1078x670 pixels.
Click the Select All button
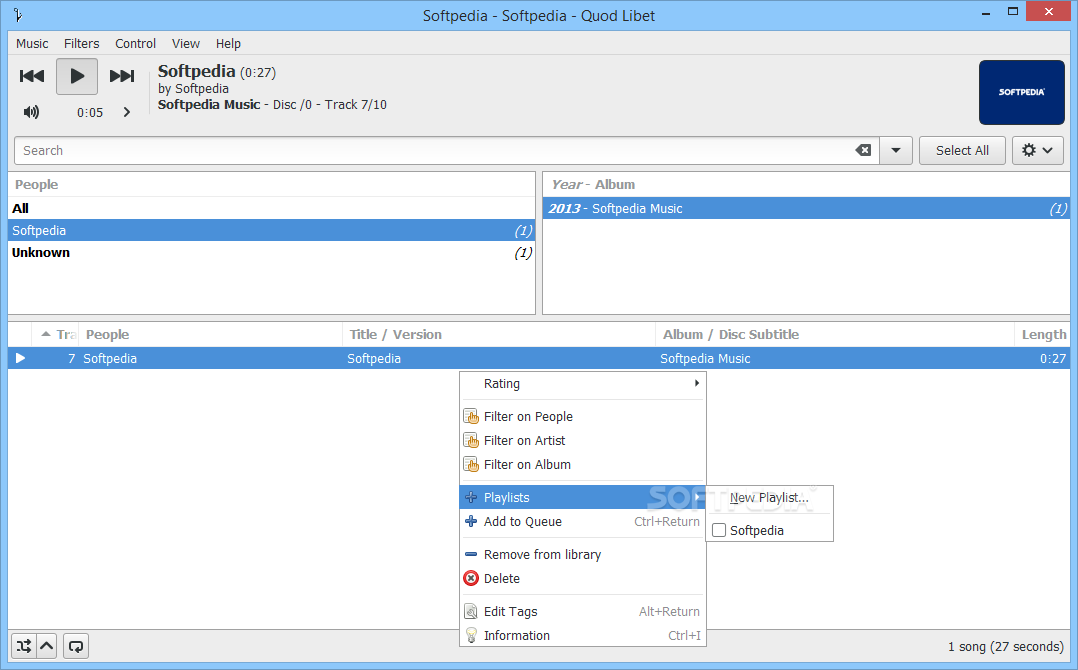click(x=962, y=150)
